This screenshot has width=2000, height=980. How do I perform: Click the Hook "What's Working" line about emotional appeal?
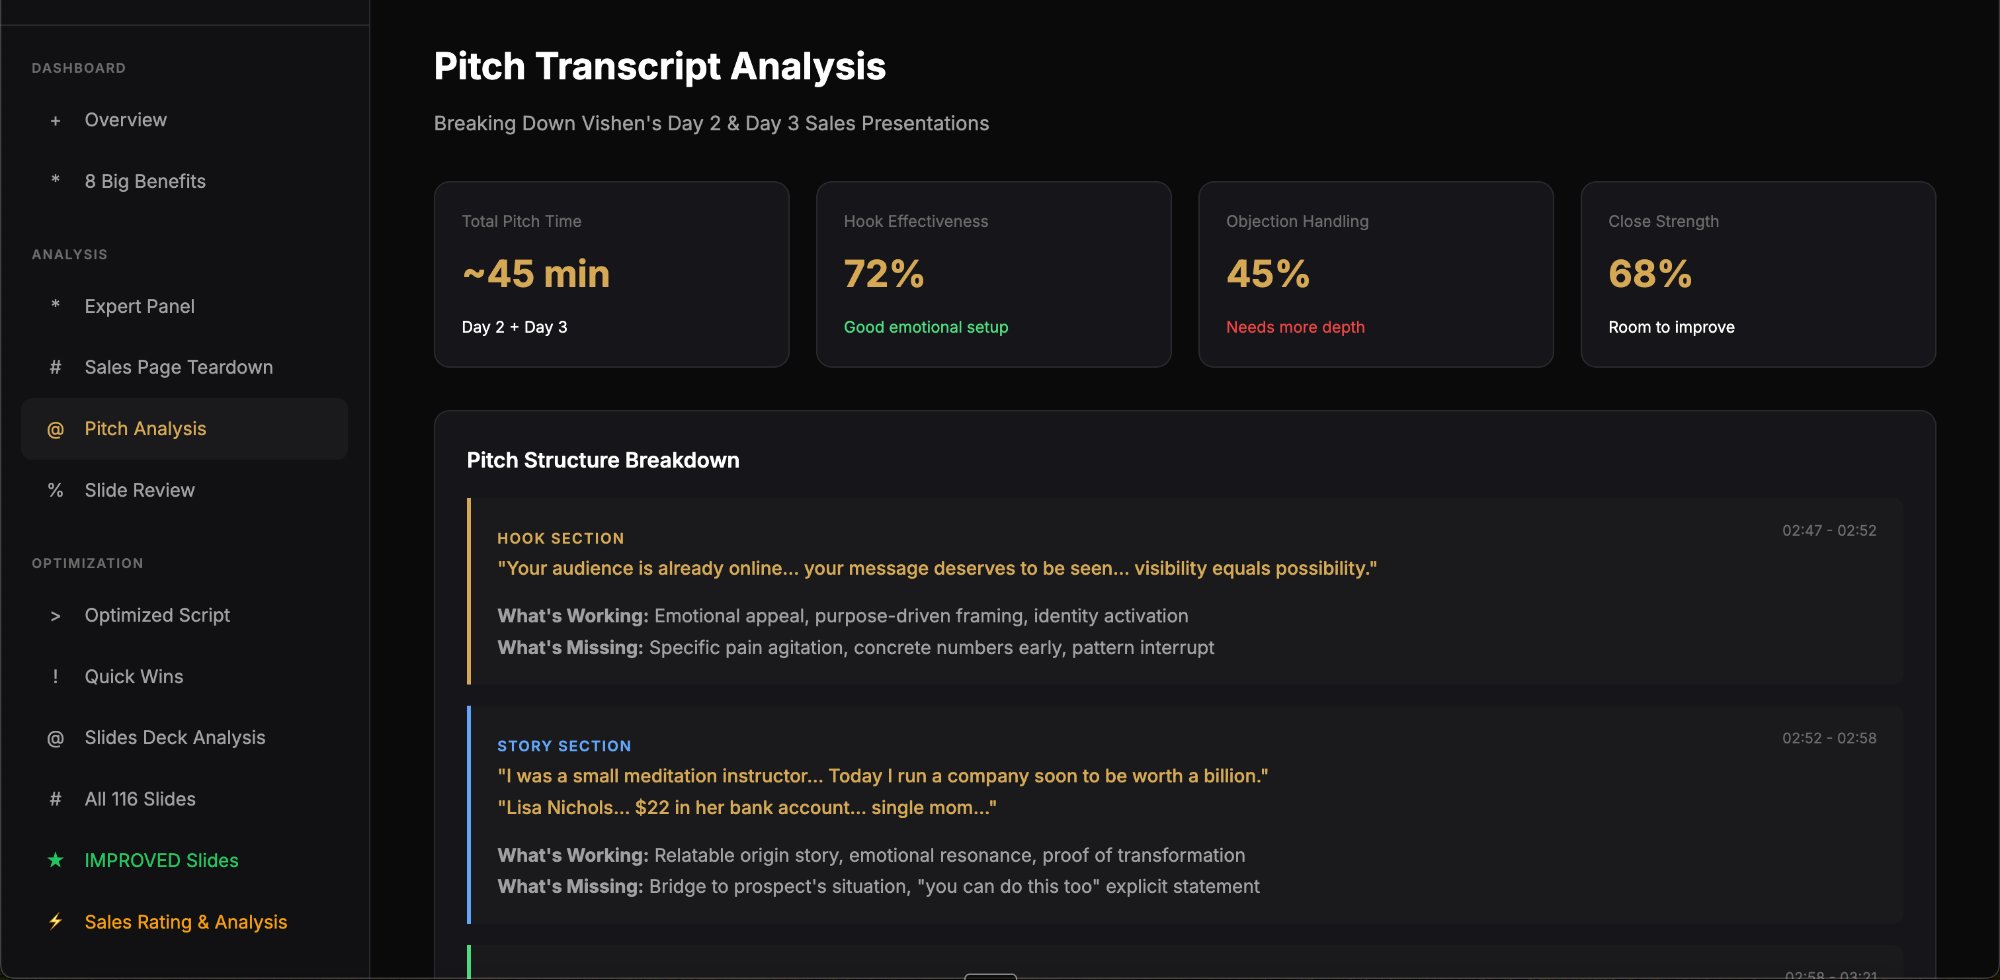[843, 616]
